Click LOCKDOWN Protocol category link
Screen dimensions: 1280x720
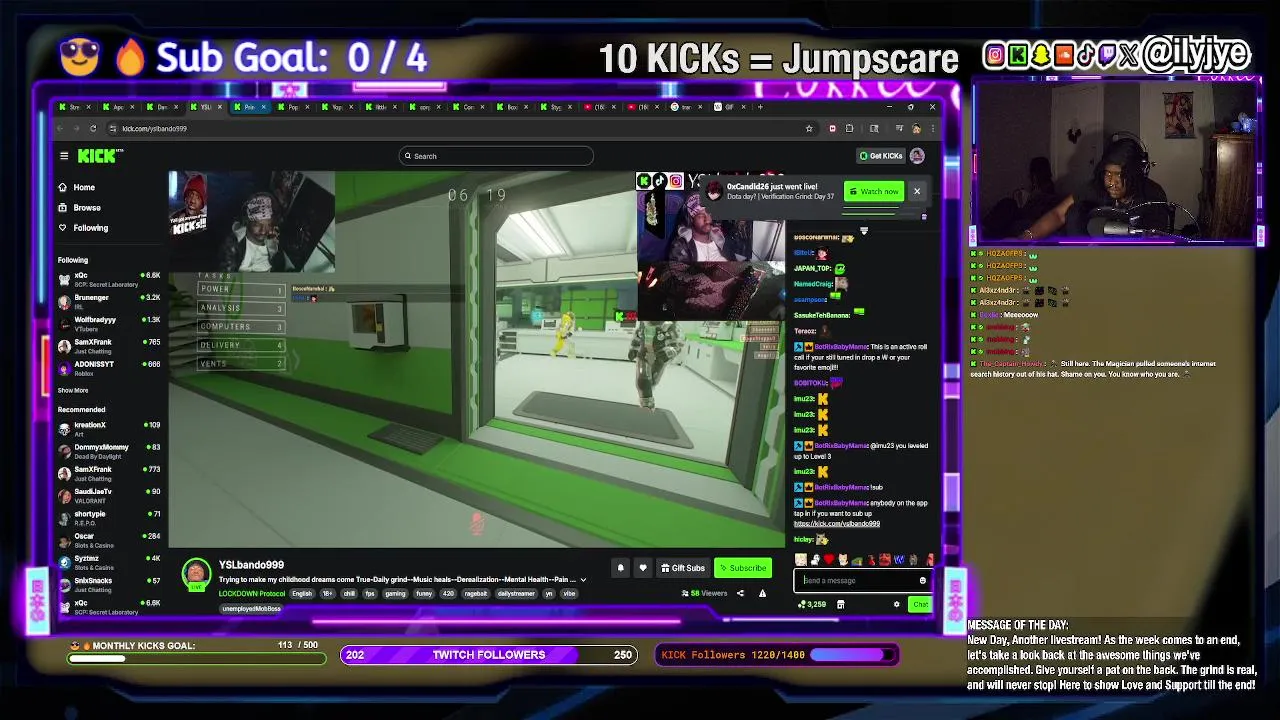252,593
